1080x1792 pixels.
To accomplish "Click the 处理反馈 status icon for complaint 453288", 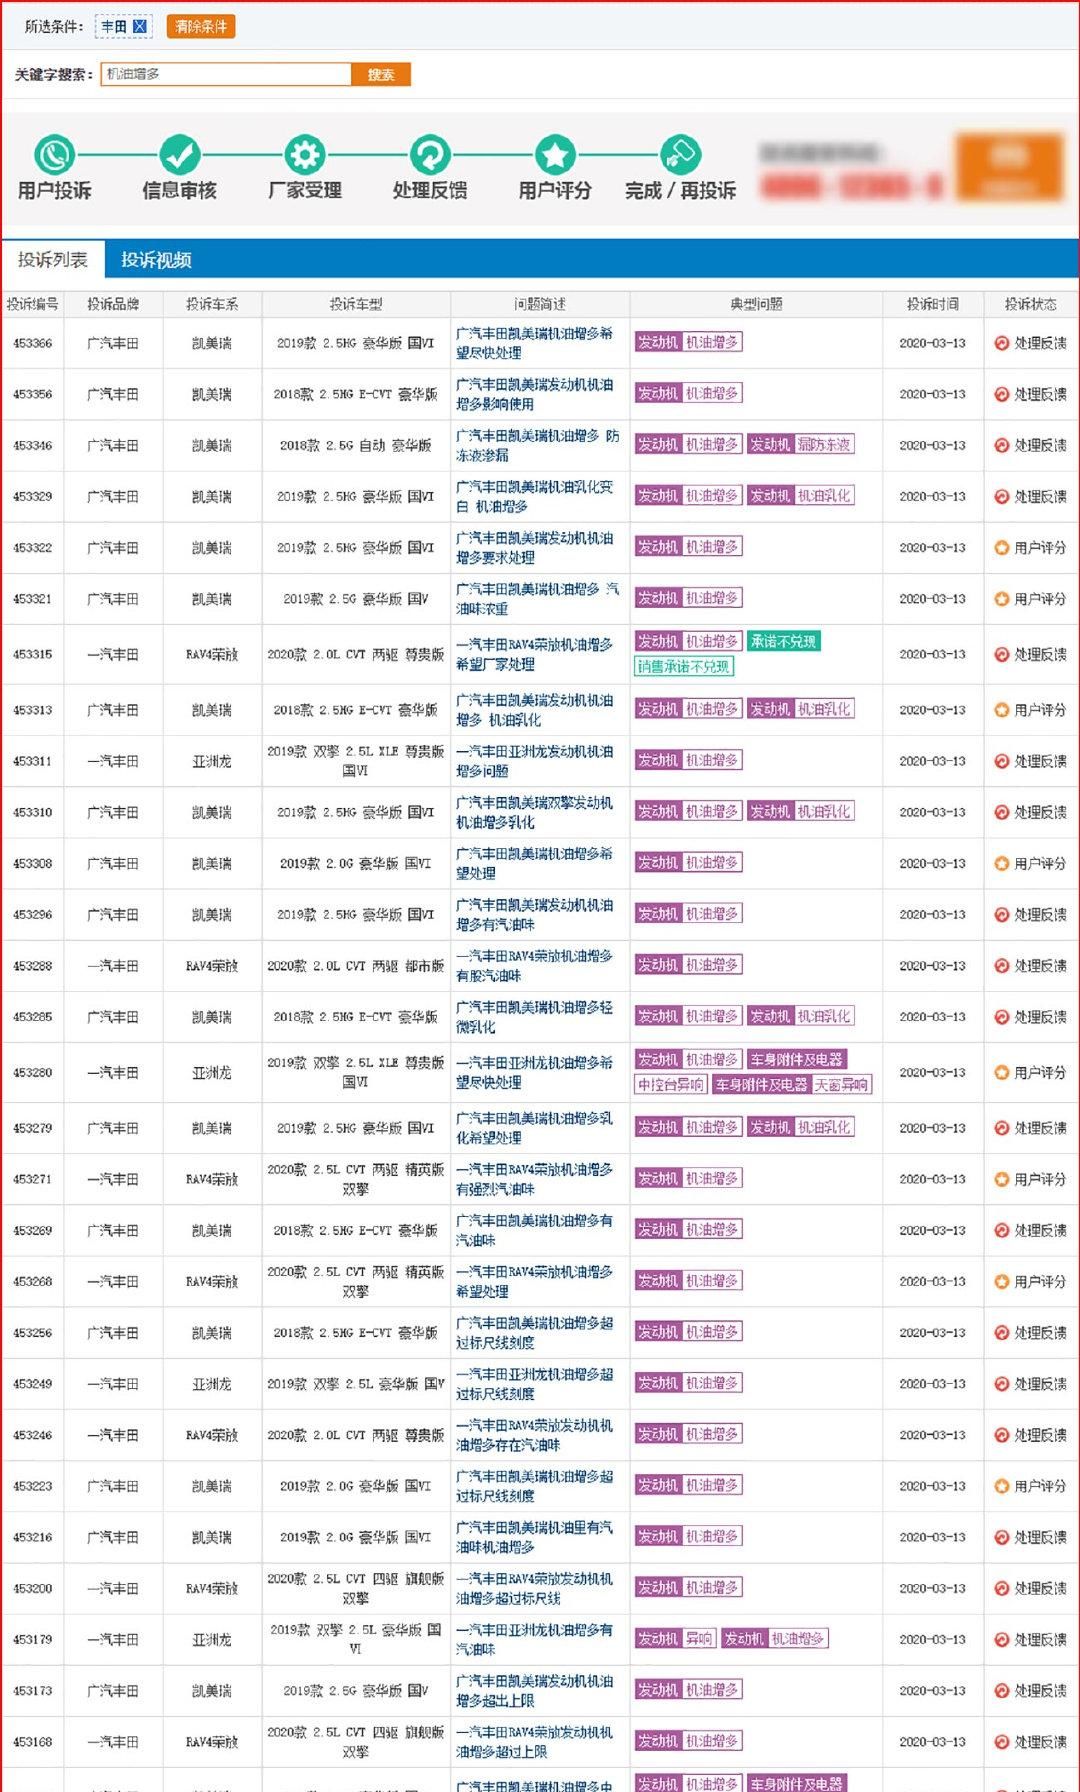I will (x=1001, y=966).
